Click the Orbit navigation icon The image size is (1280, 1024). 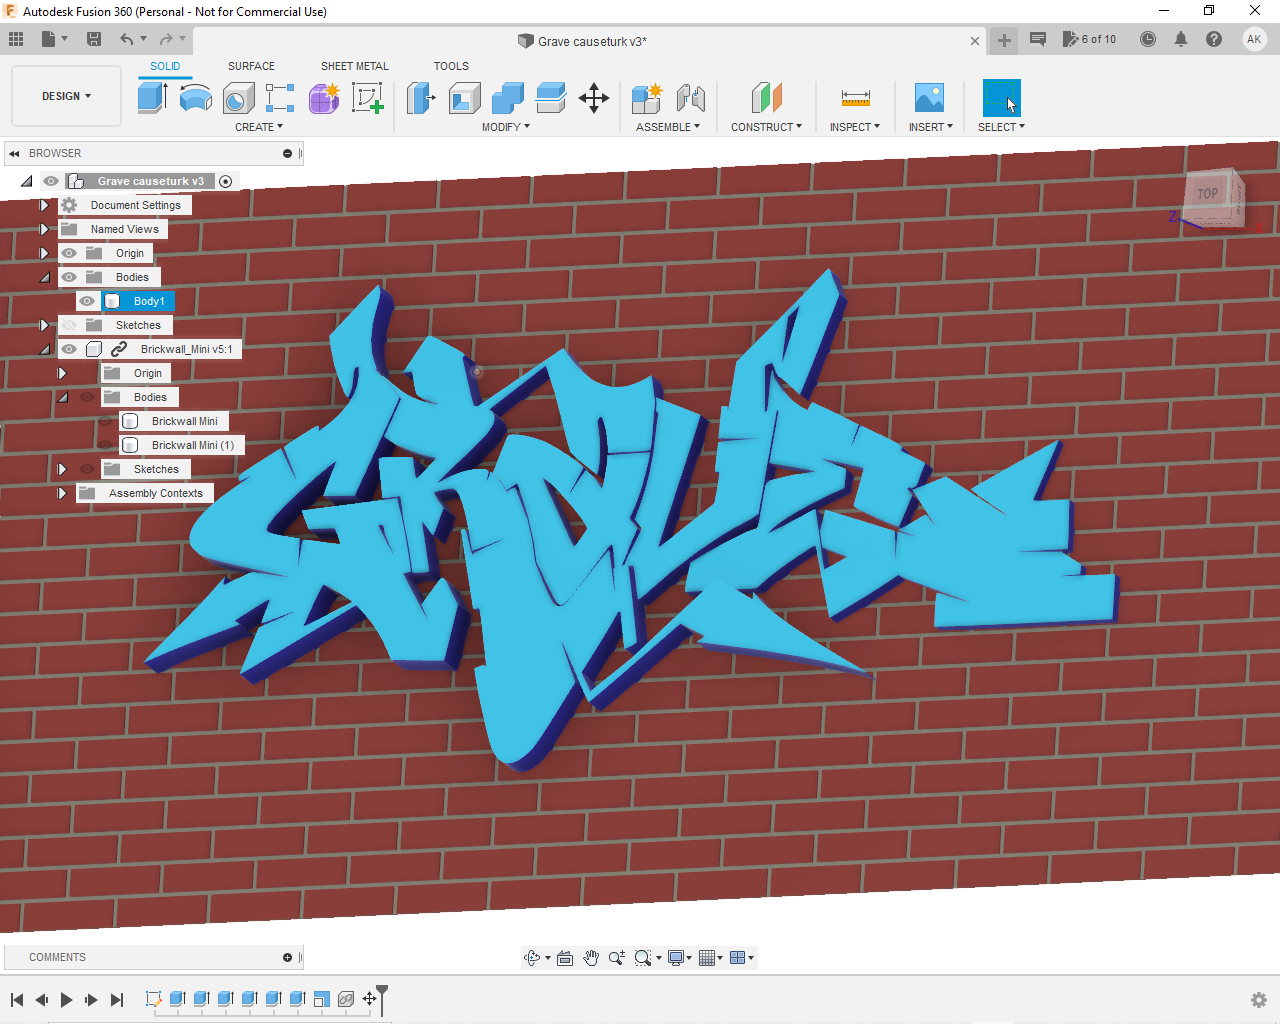coord(533,958)
